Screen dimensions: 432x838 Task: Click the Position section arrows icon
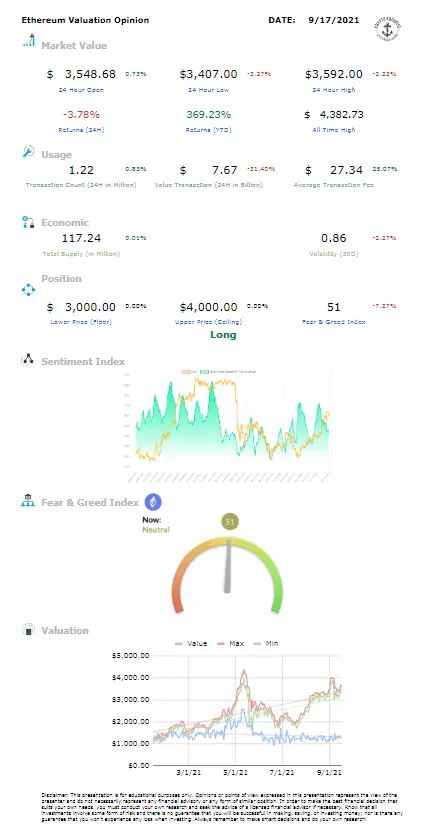28,290
